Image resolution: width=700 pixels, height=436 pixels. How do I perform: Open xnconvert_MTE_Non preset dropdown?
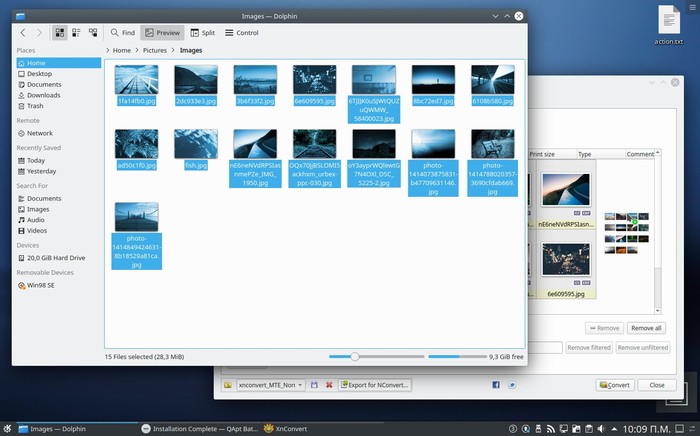pyautogui.click(x=271, y=385)
